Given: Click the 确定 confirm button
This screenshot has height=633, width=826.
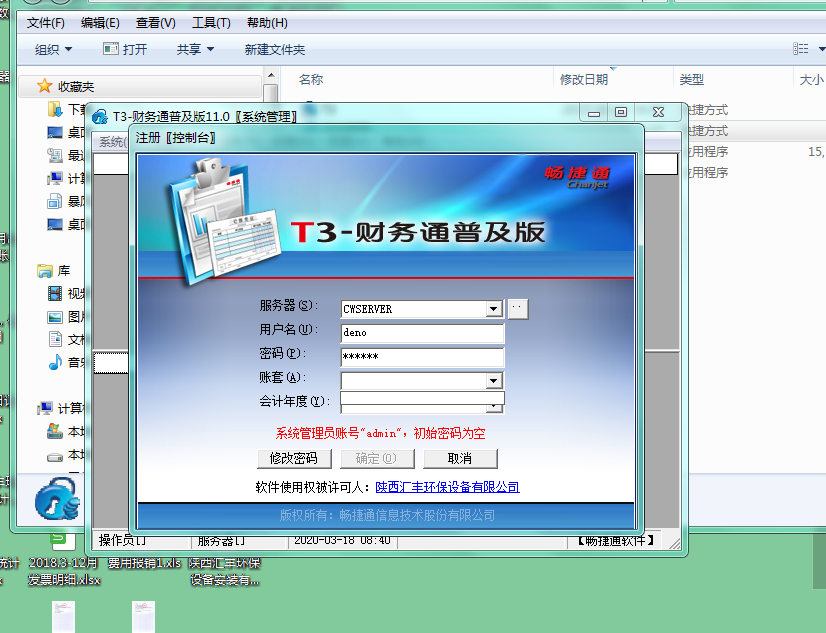Looking at the screenshot, I should [377, 458].
